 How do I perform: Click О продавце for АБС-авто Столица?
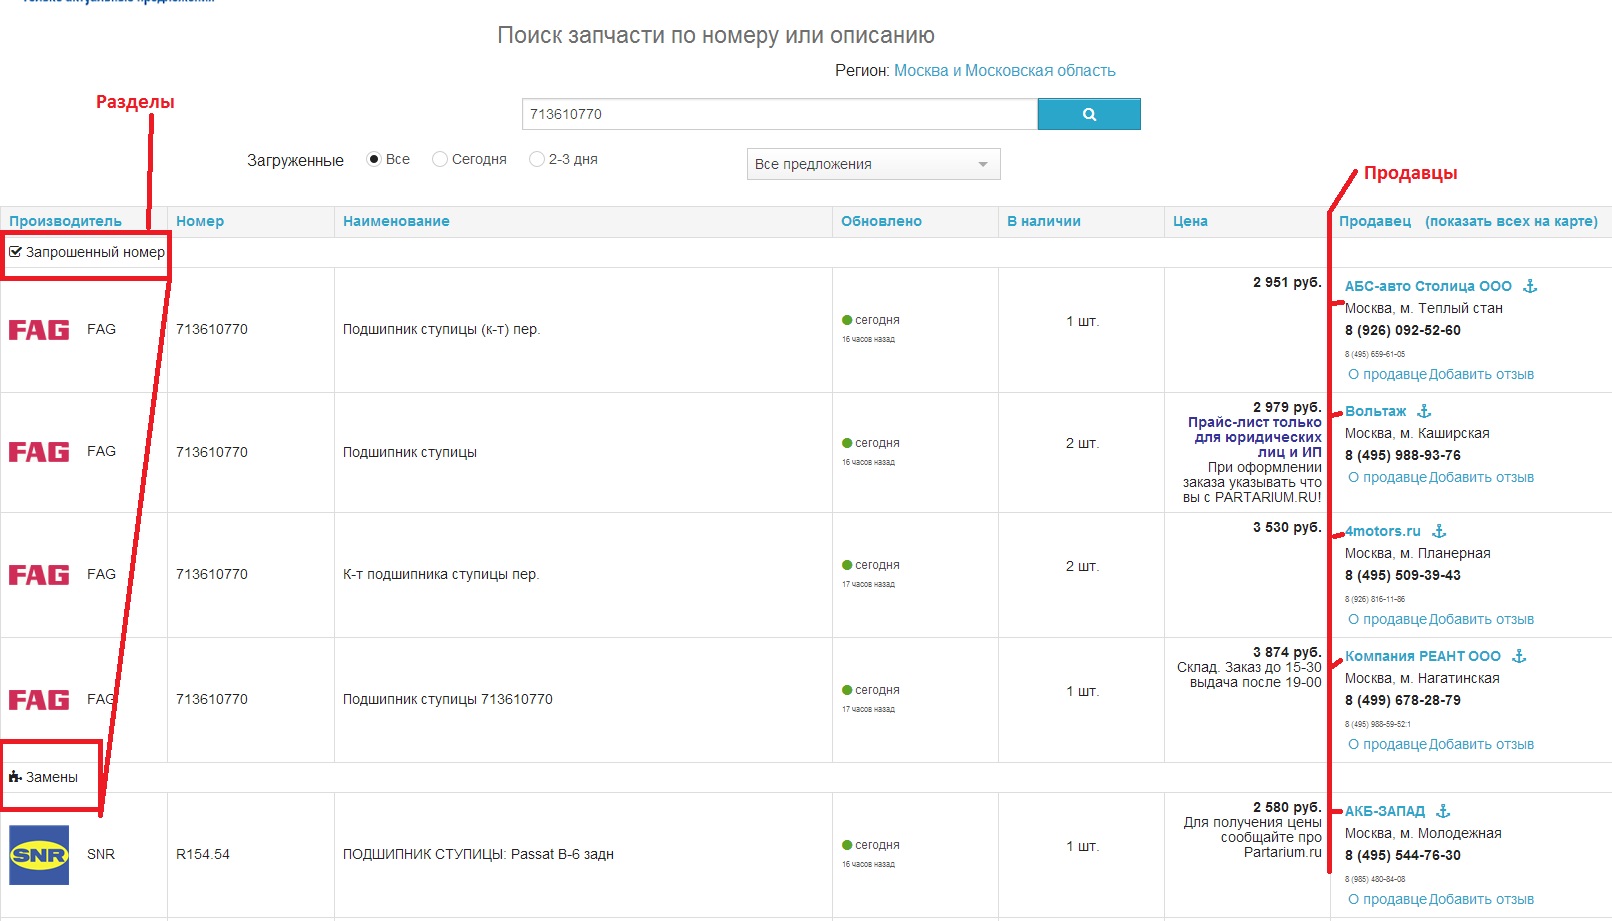[x=1388, y=374]
